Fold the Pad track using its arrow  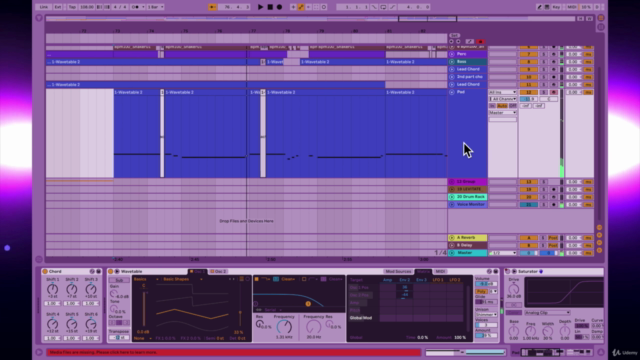pyautogui.click(x=452, y=92)
